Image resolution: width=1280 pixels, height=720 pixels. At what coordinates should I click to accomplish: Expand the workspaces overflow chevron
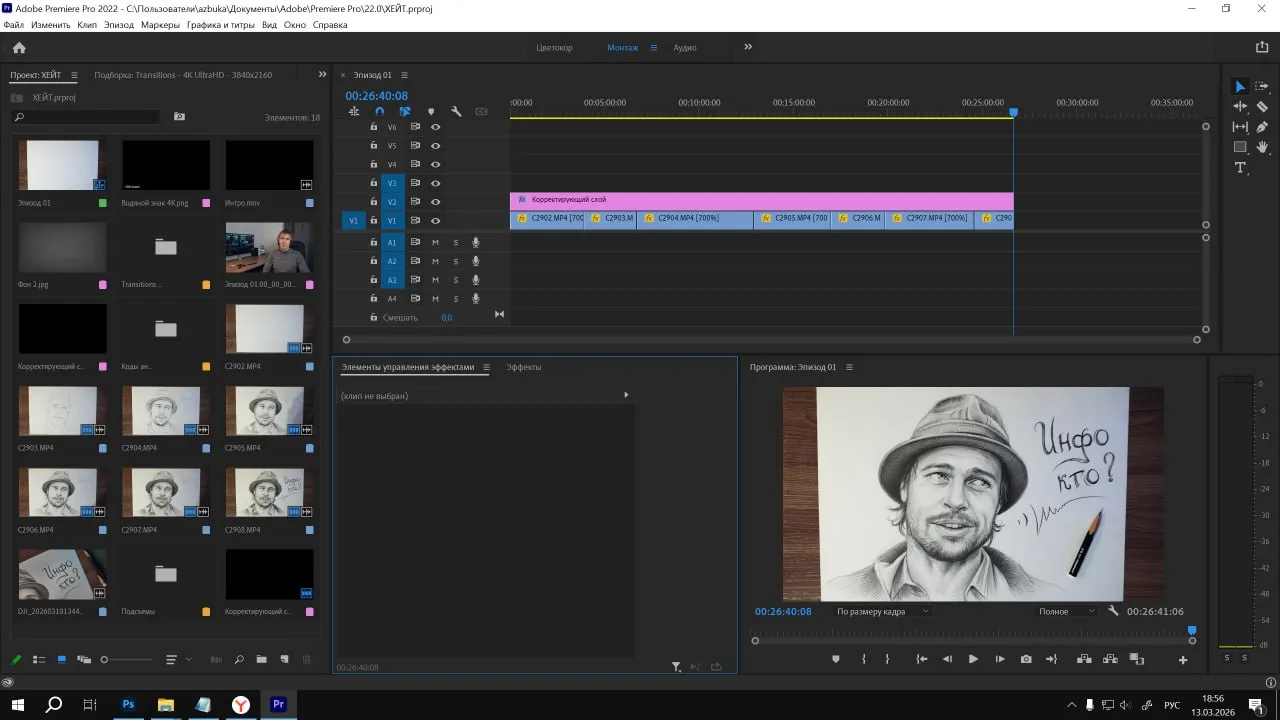coord(748,47)
